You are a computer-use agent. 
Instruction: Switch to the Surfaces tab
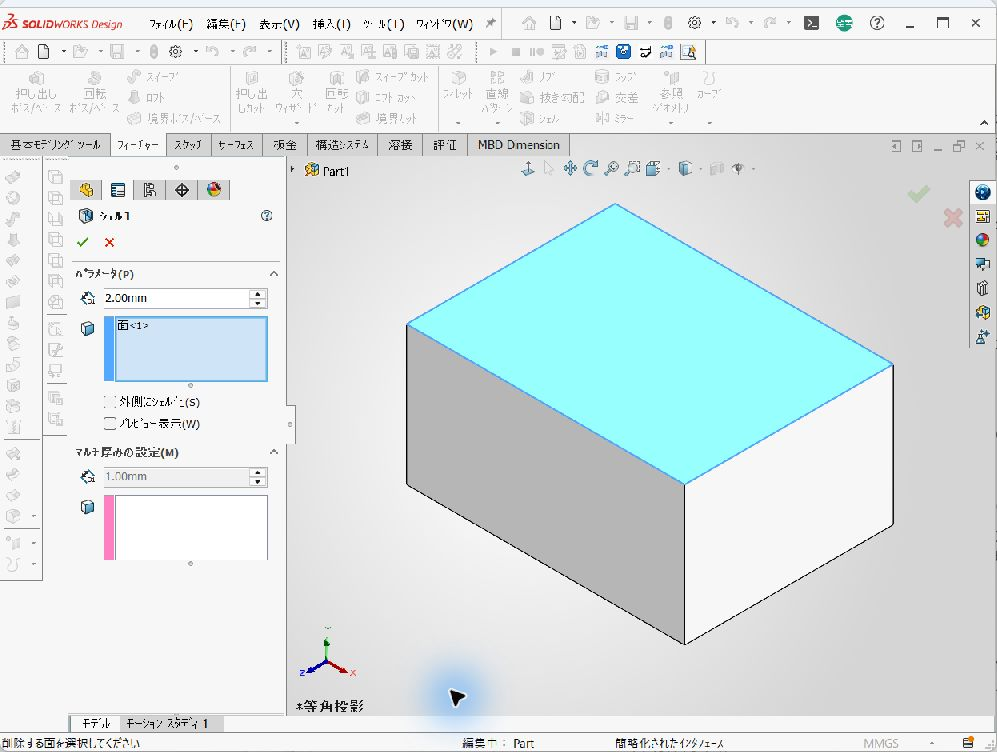click(x=235, y=145)
